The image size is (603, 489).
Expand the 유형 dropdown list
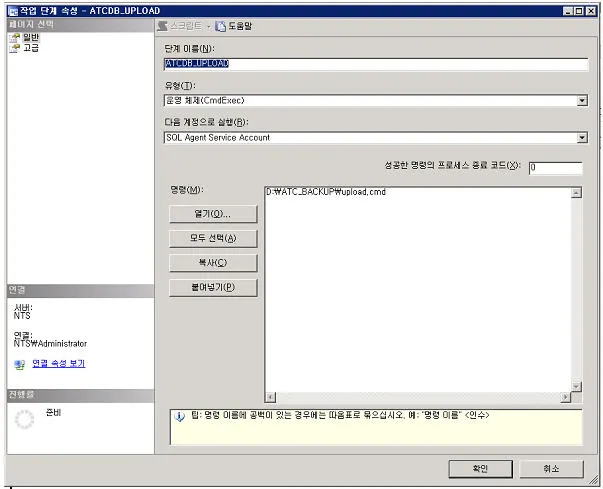coord(581,101)
